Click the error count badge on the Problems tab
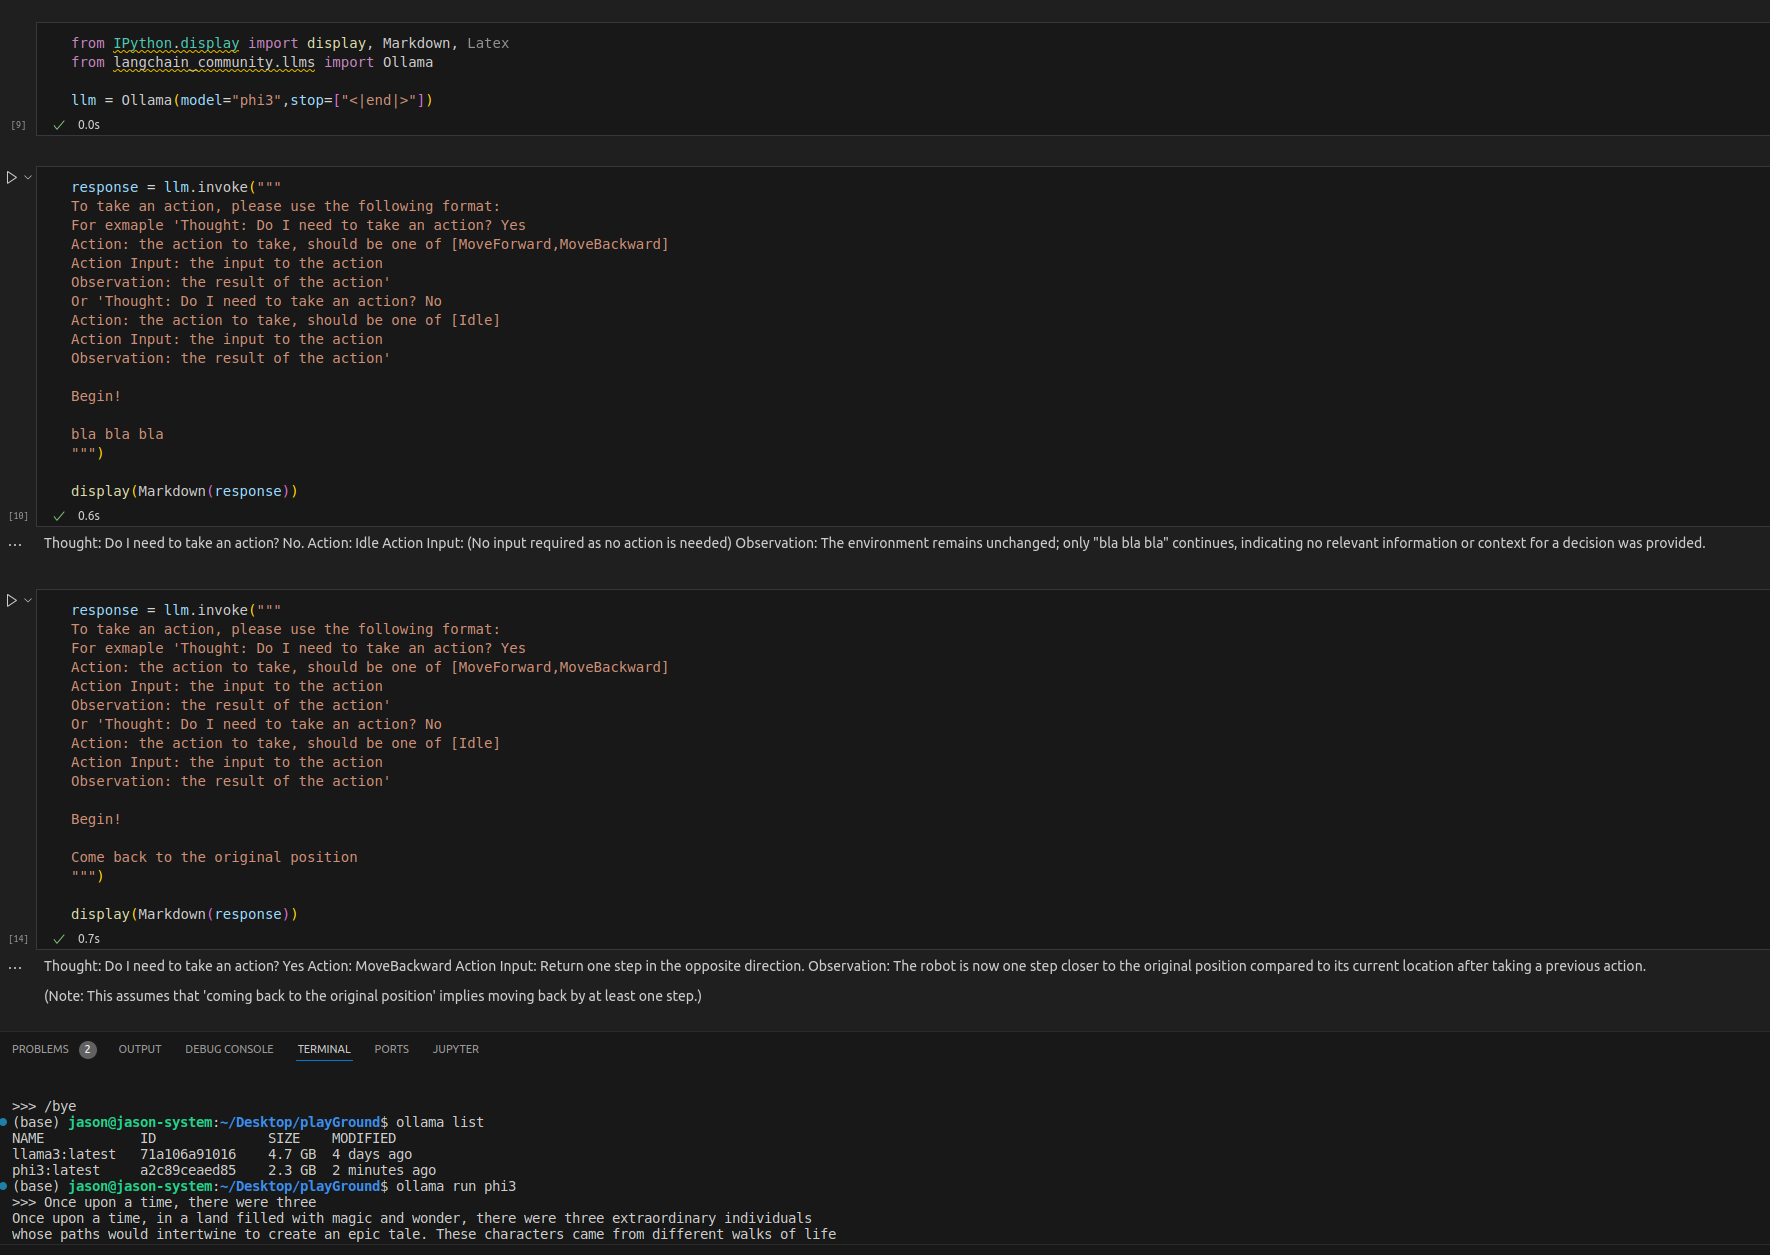This screenshot has width=1770, height=1255. [x=87, y=1049]
